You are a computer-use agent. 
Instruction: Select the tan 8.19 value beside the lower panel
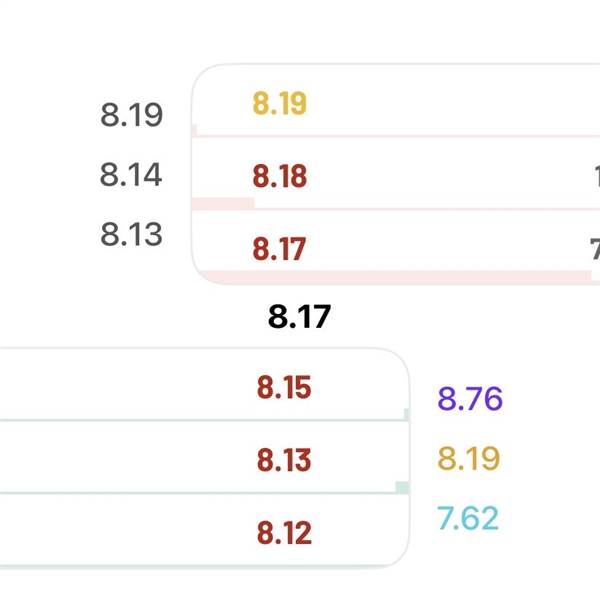point(468,459)
